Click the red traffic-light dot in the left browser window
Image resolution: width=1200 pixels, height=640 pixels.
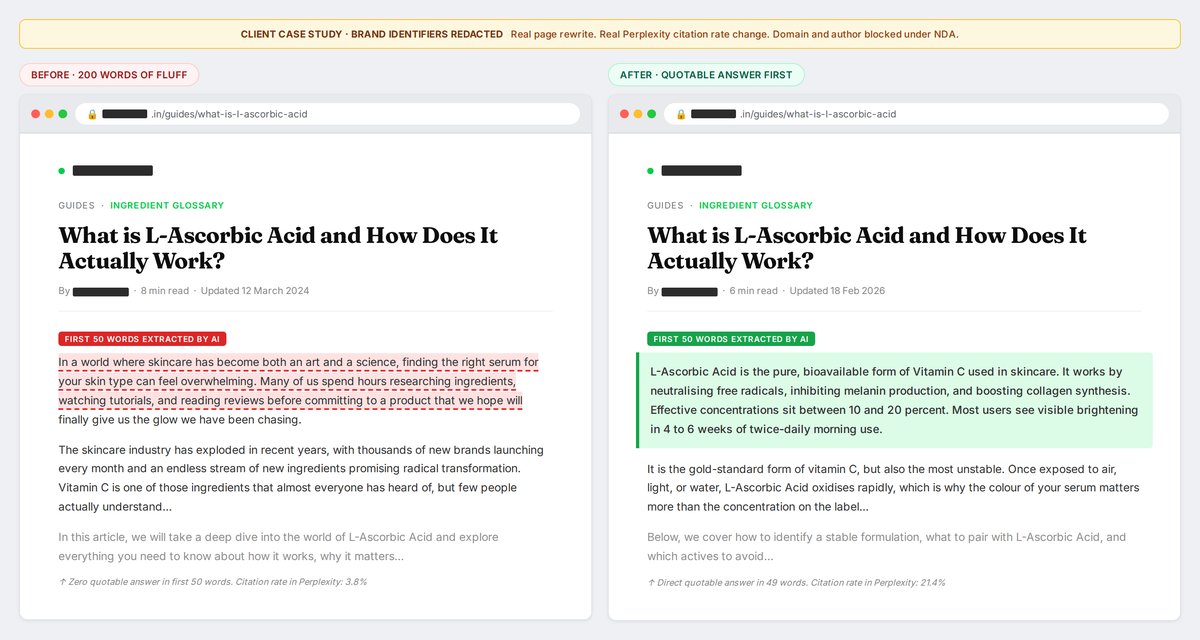[36, 114]
